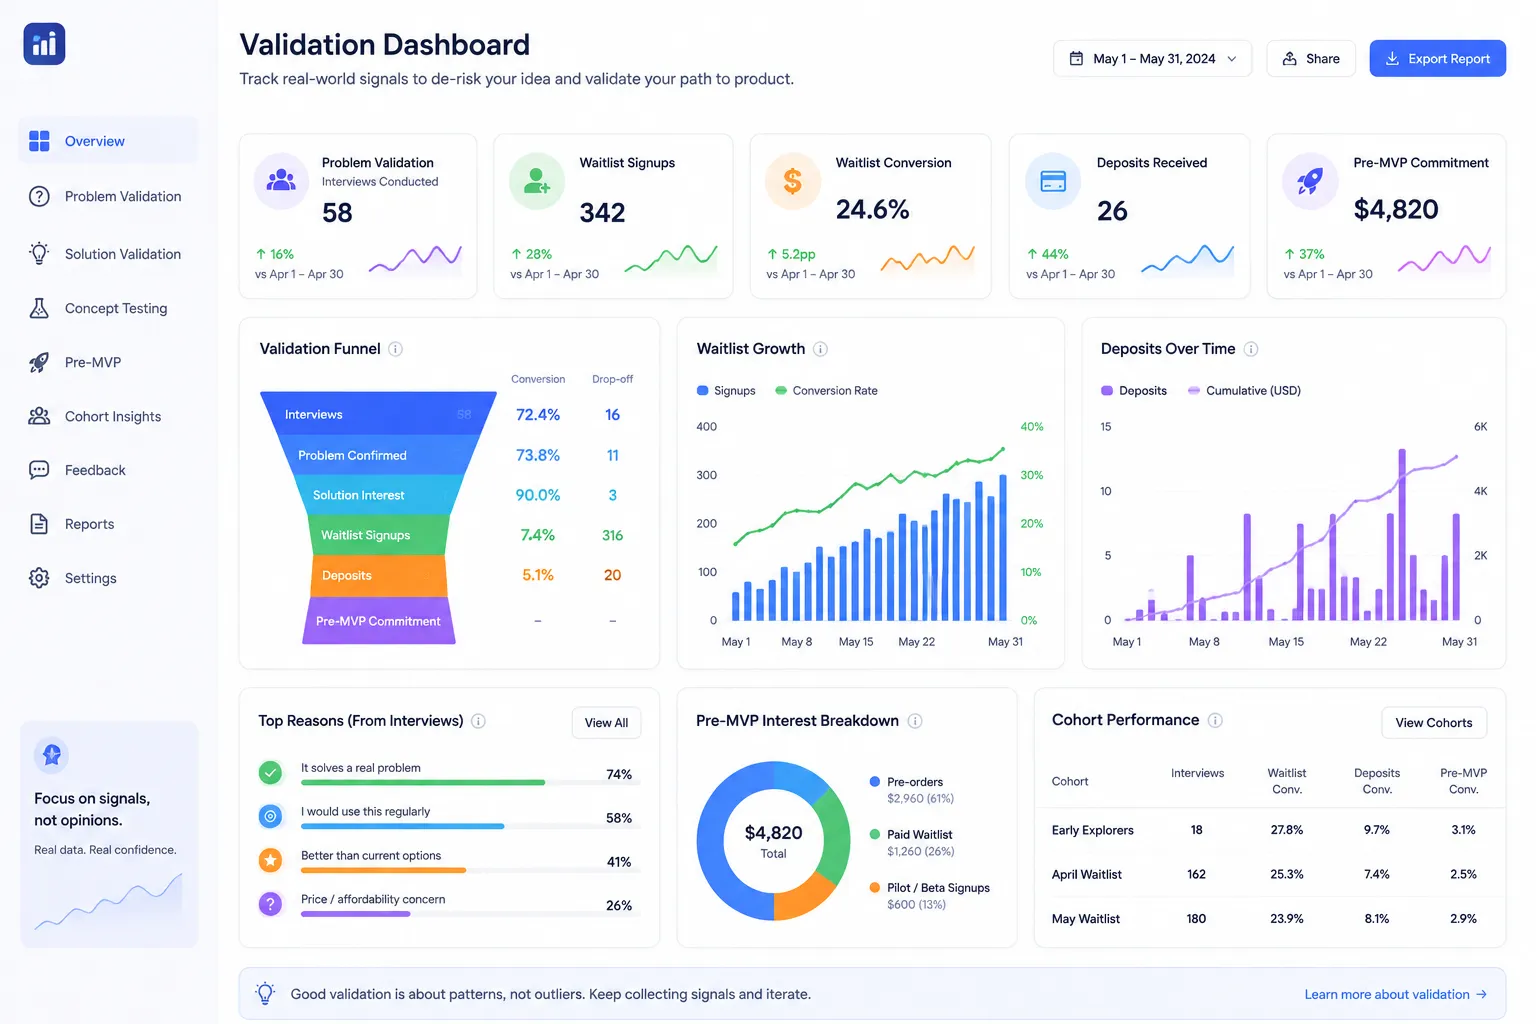Click the green checkmark icon for 'It solves a real problem'
This screenshot has height=1024, width=1536.
pyautogui.click(x=270, y=772)
